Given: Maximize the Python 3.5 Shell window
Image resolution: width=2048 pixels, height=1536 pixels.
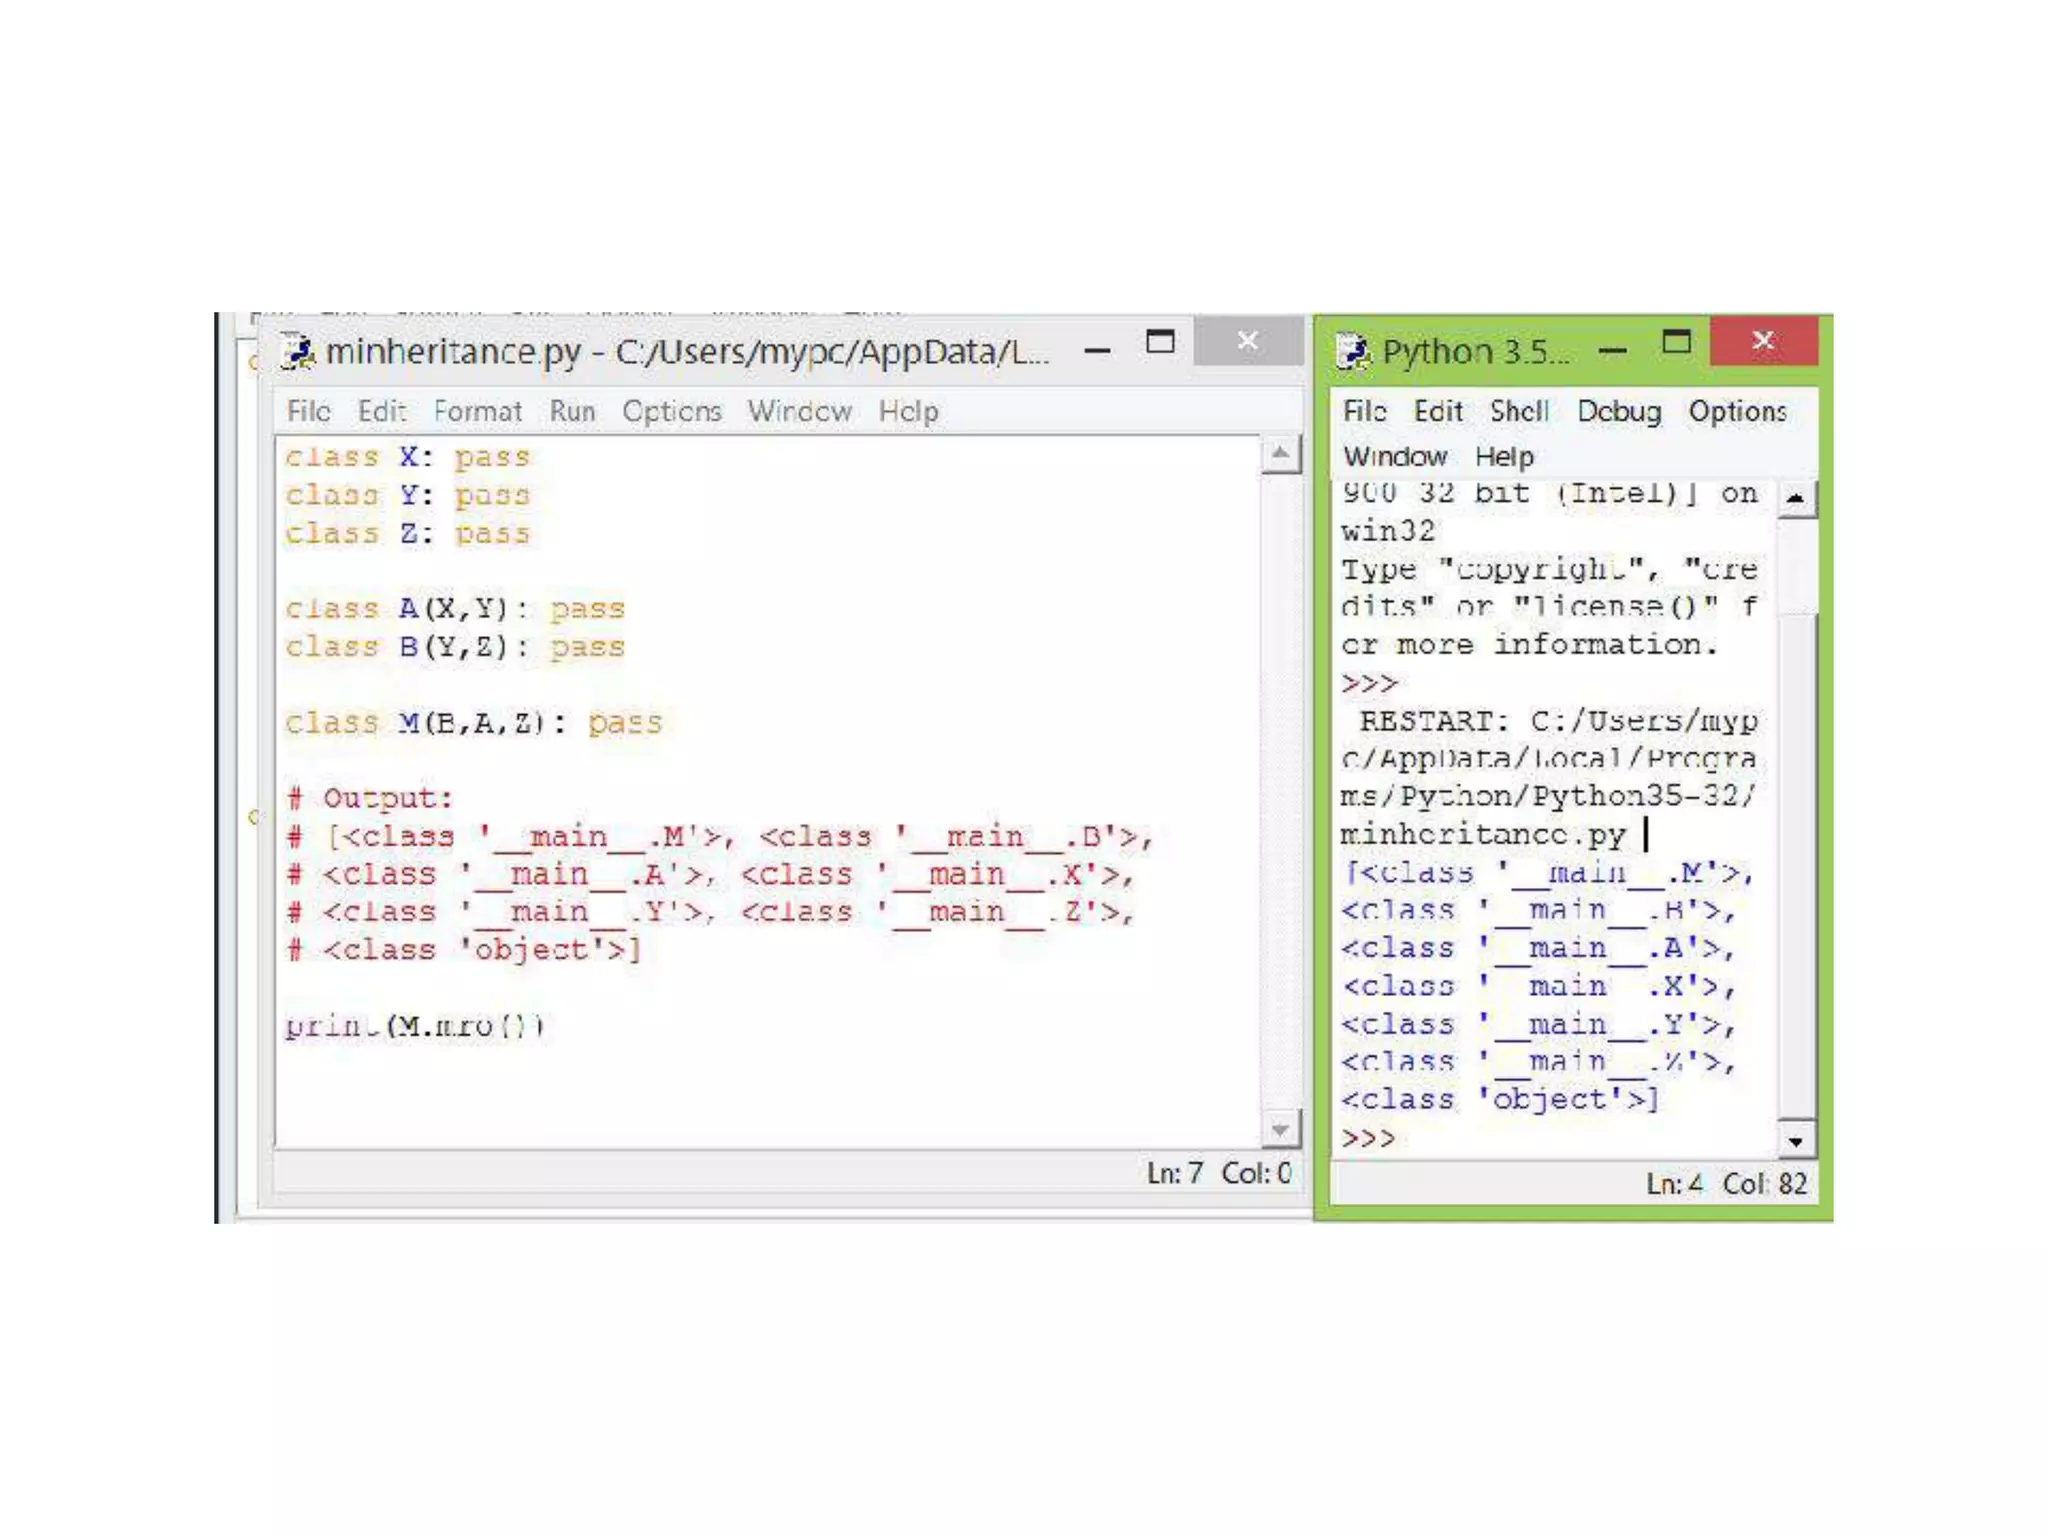Looking at the screenshot, I should [1677, 343].
